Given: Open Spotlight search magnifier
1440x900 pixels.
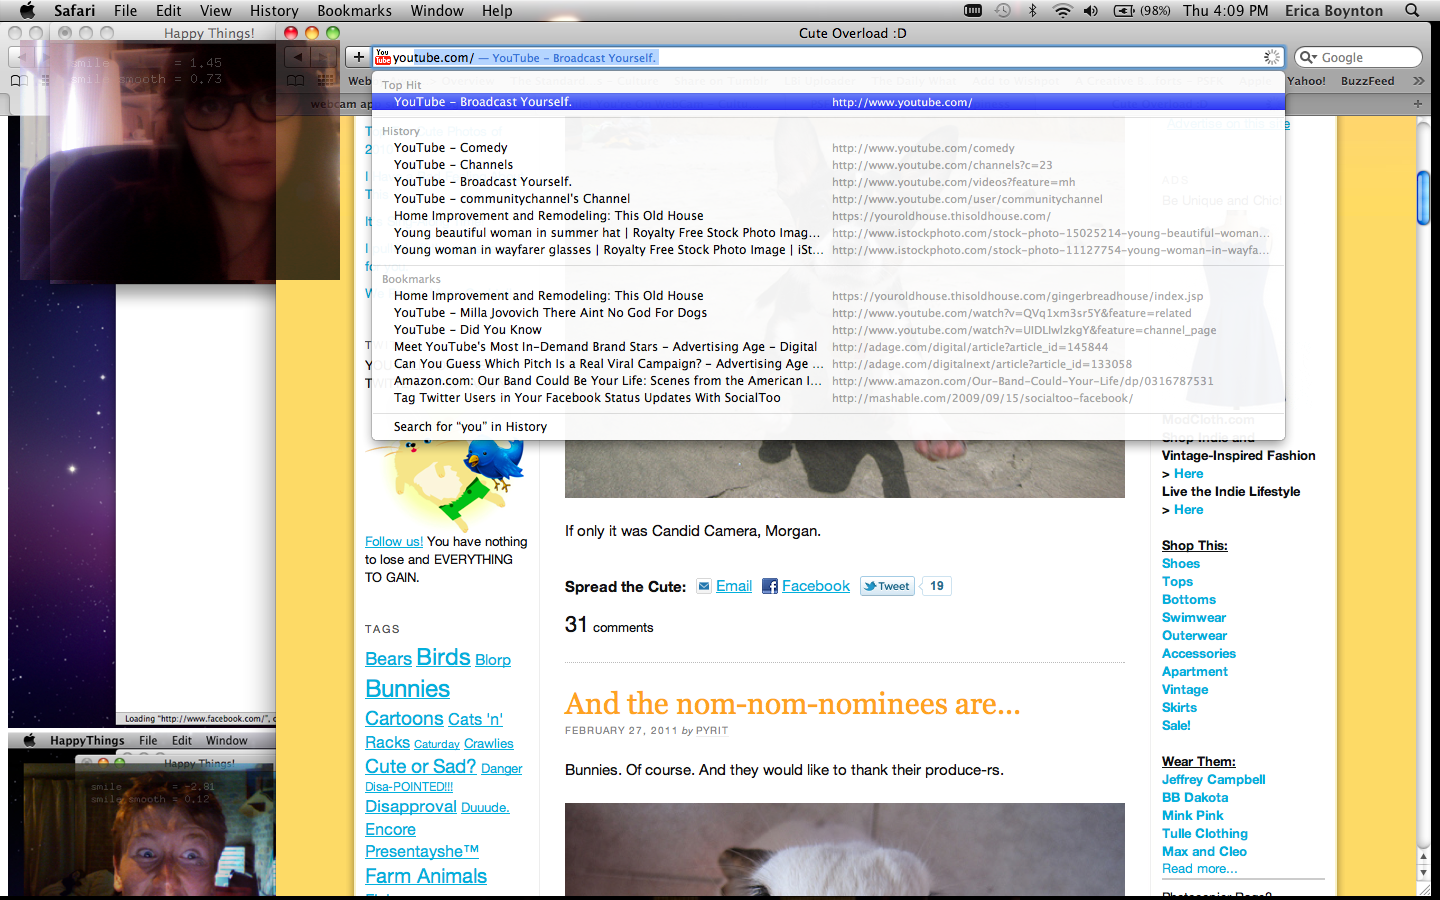Looking at the screenshot, I should pos(1412,10).
